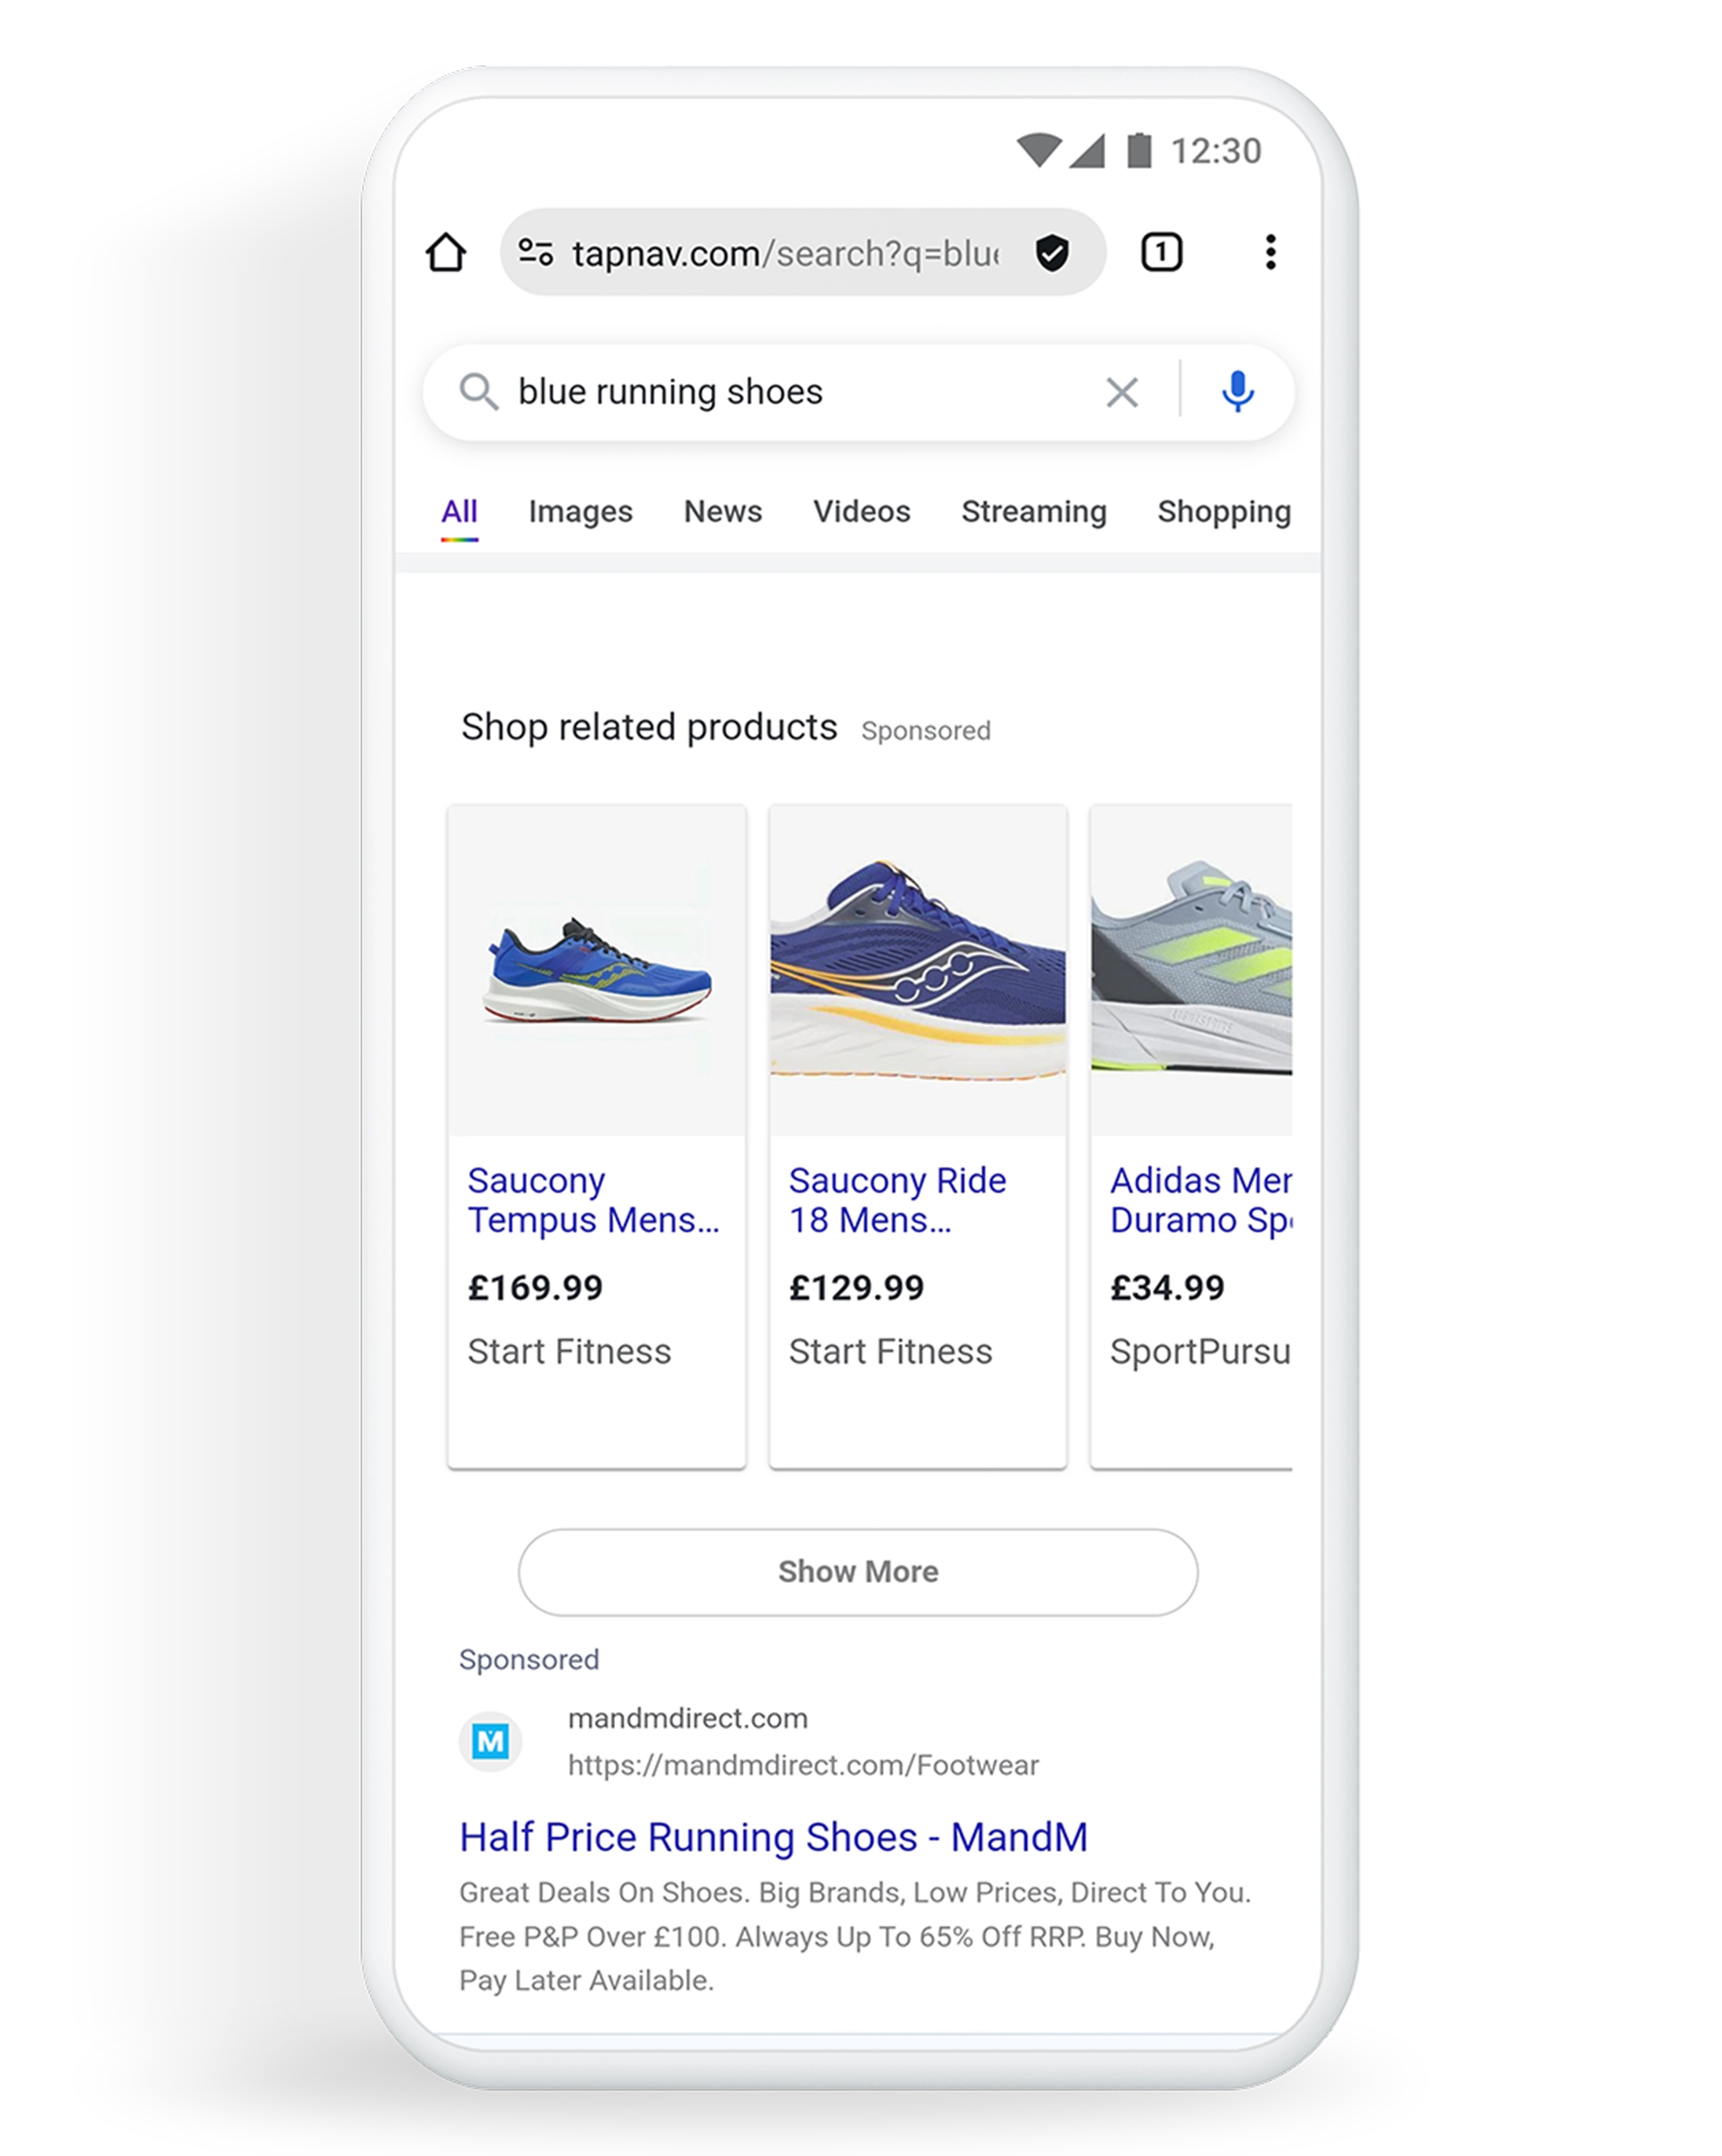Image resolution: width=1722 pixels, height=2156 pixels.
Task: Open the three-dot browser menu
Action: tap(1270, 252)
